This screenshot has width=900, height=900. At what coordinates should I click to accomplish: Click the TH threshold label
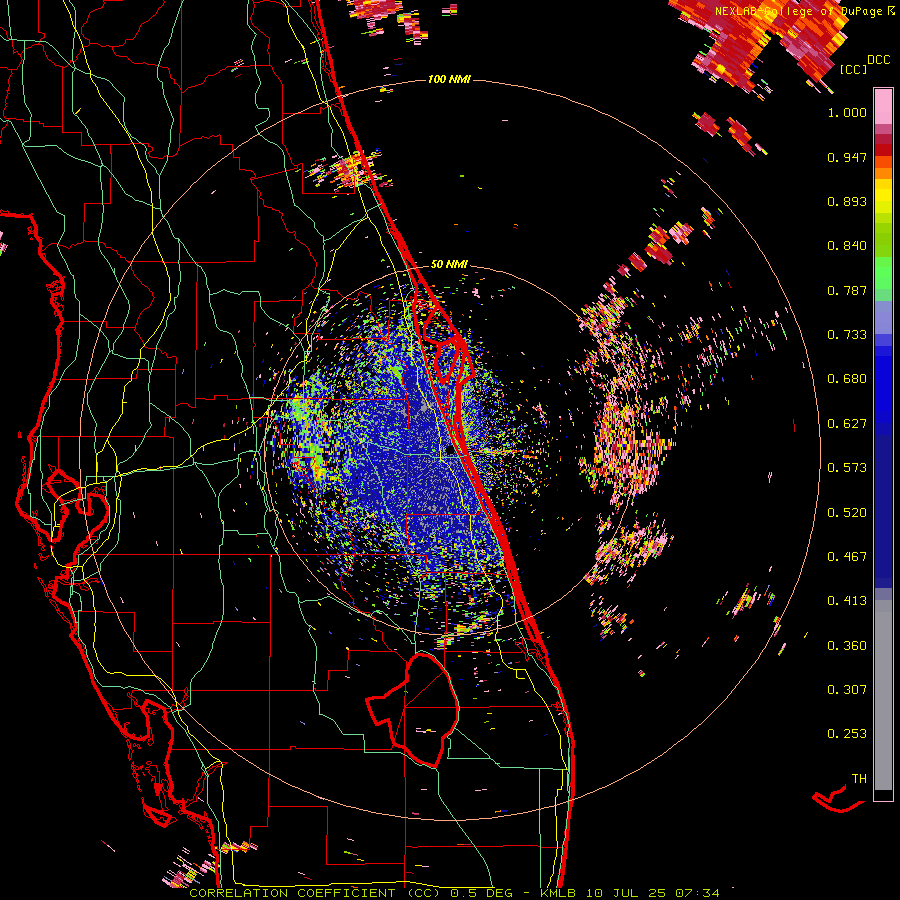tap(859, 779)
